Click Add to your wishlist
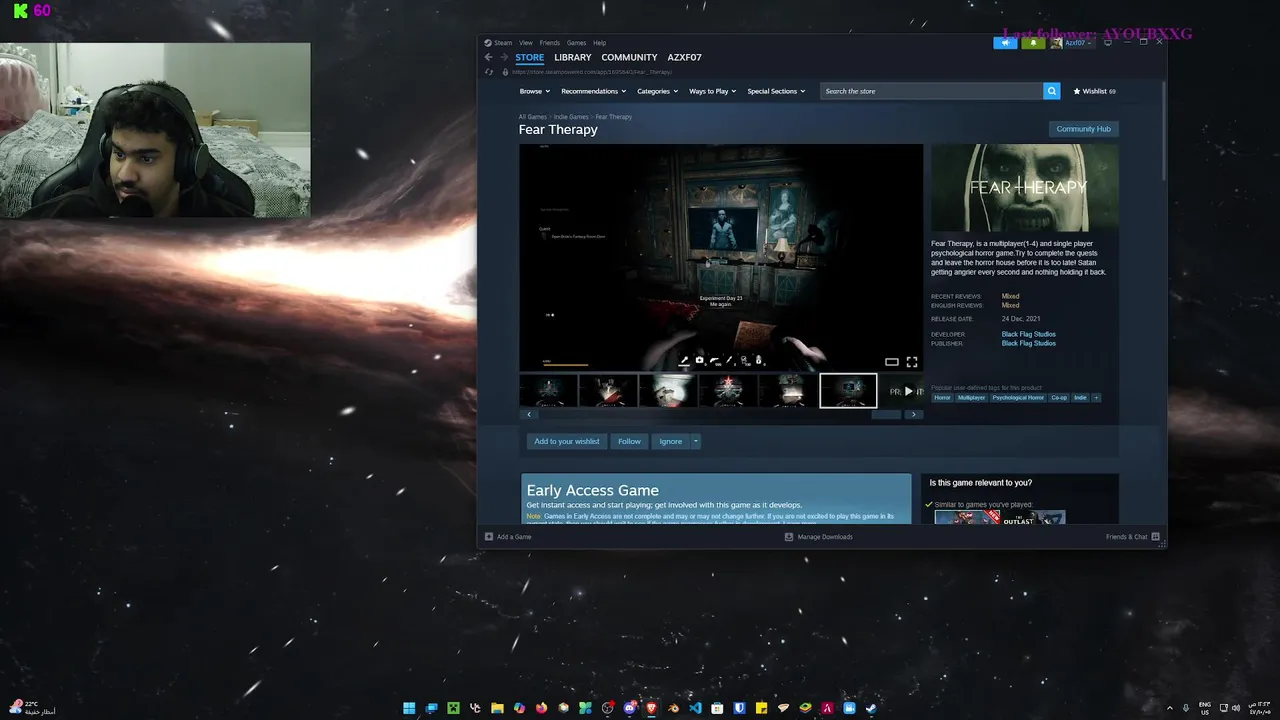This screenshot has height=720, width=1280. 567,441
